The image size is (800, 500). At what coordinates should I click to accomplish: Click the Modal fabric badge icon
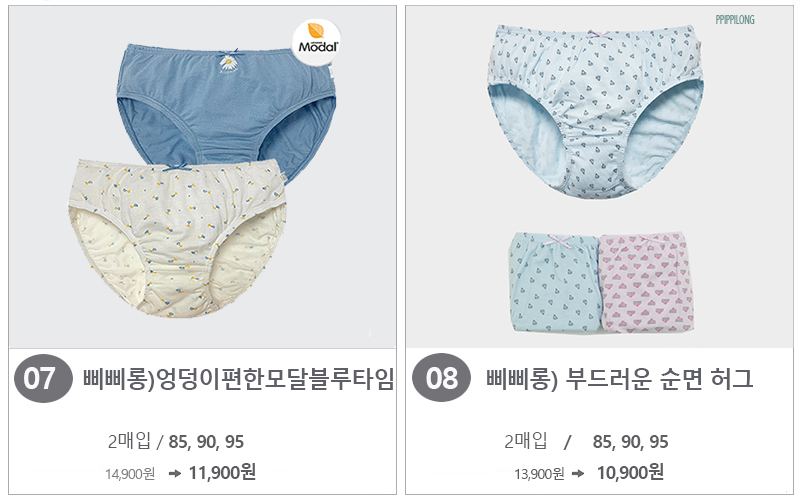316,43
